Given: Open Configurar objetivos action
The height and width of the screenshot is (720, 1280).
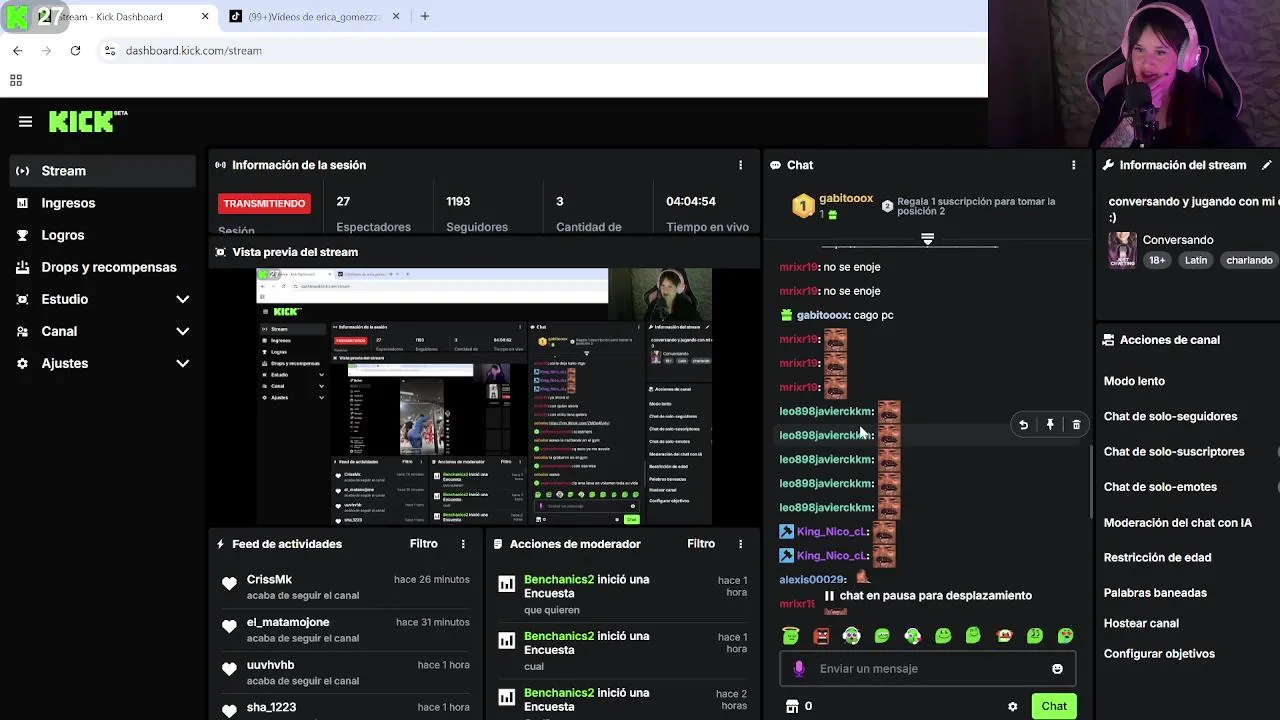Looking at the screenshot, I should point(1159,654).
